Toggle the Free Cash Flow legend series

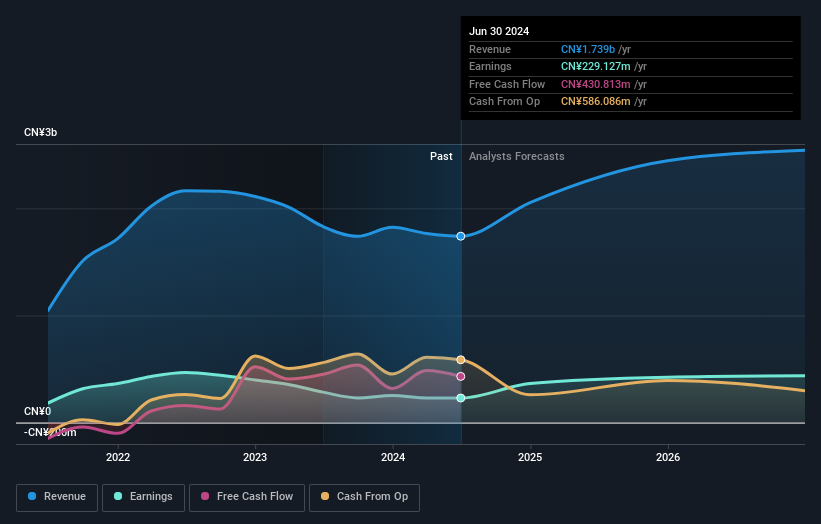pos(247,497)
